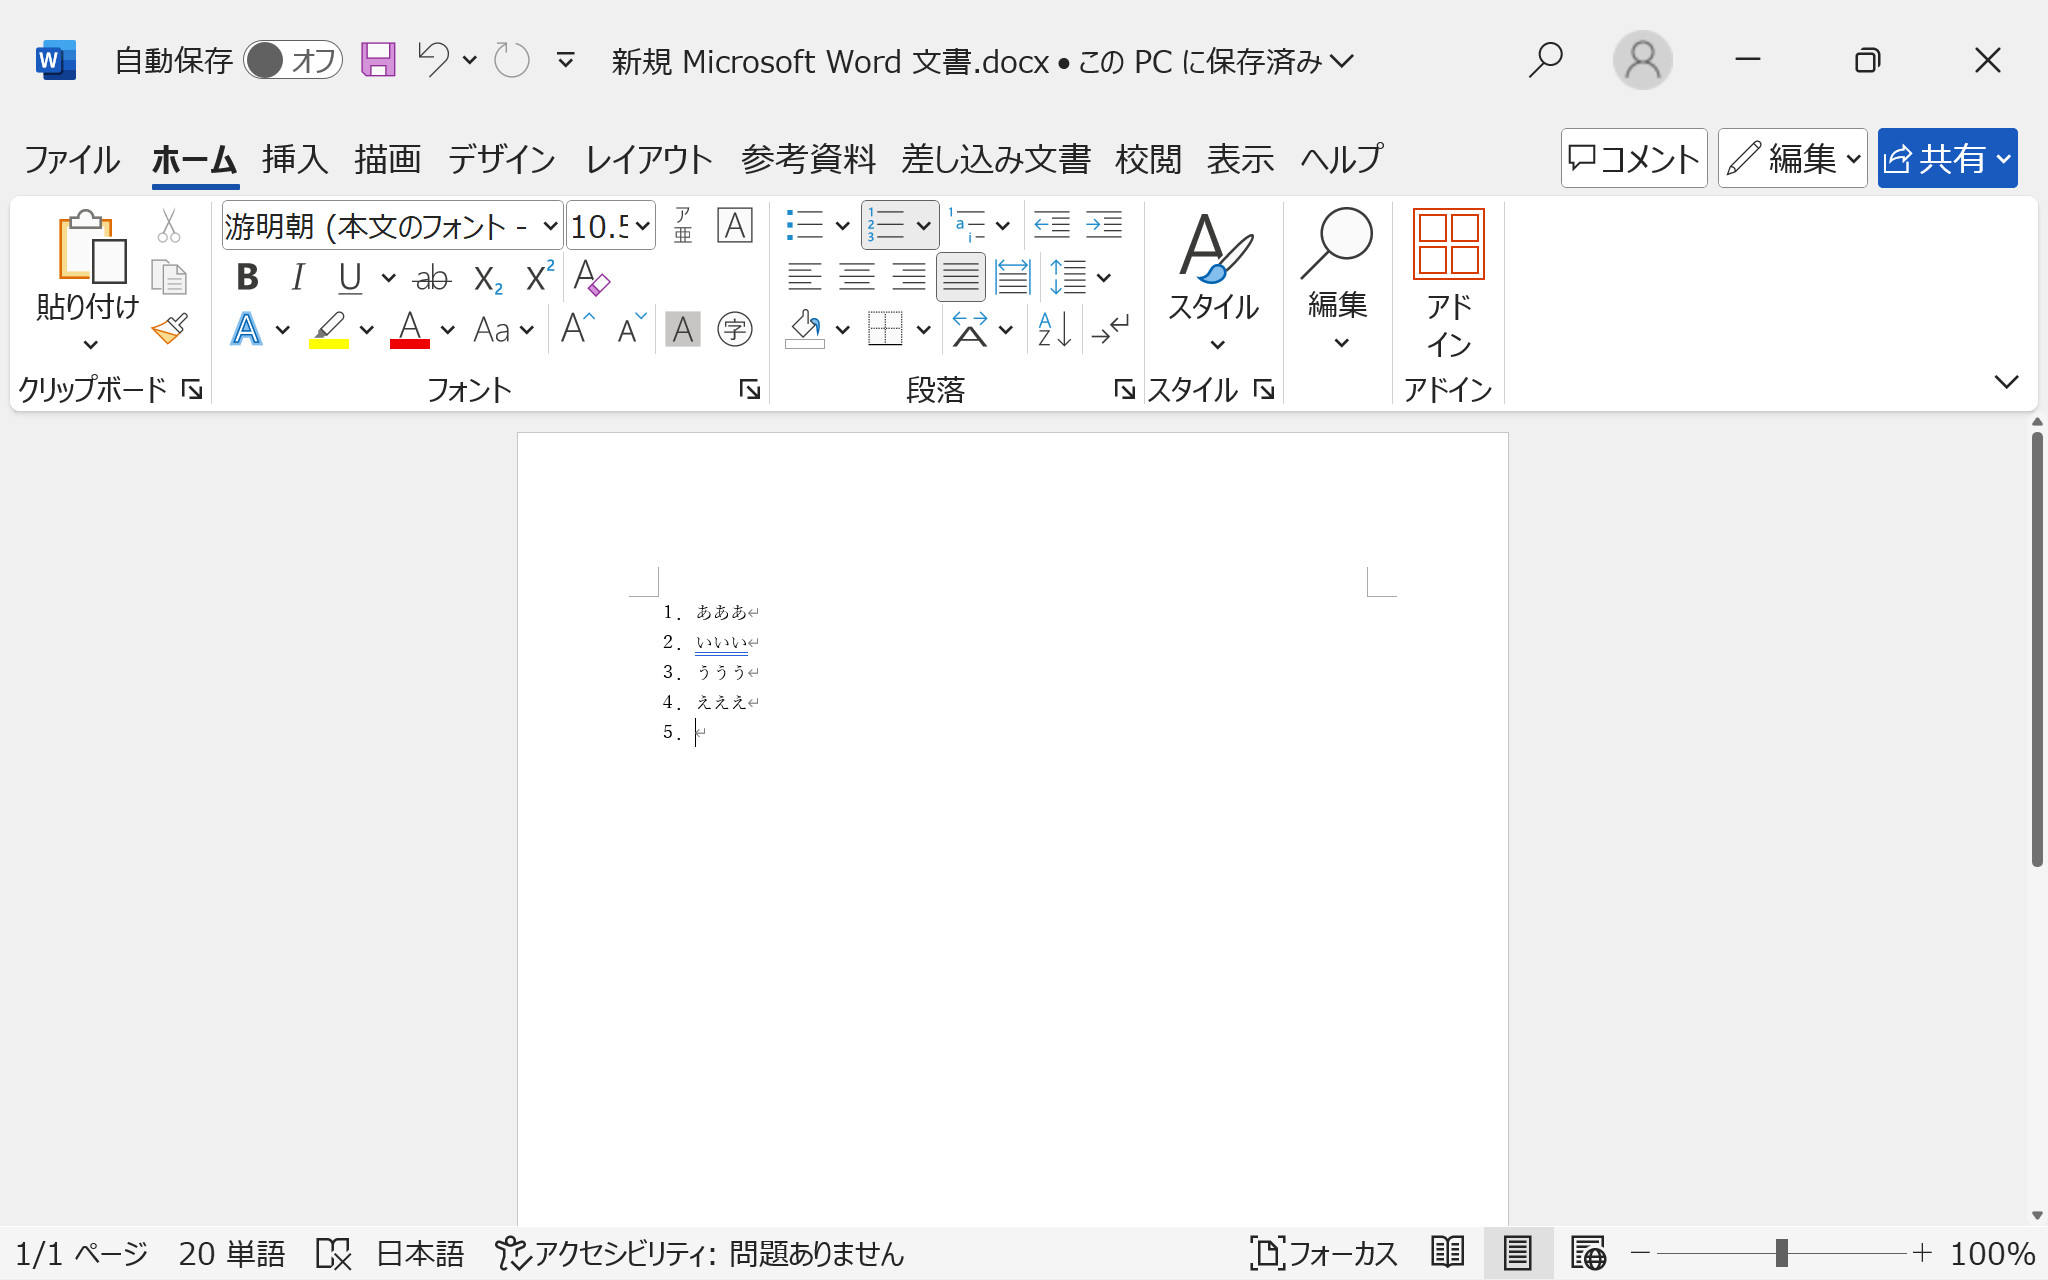Click フォーカス mode in status bar
2048x1280 pixels.
[x=1323, y=1253]
